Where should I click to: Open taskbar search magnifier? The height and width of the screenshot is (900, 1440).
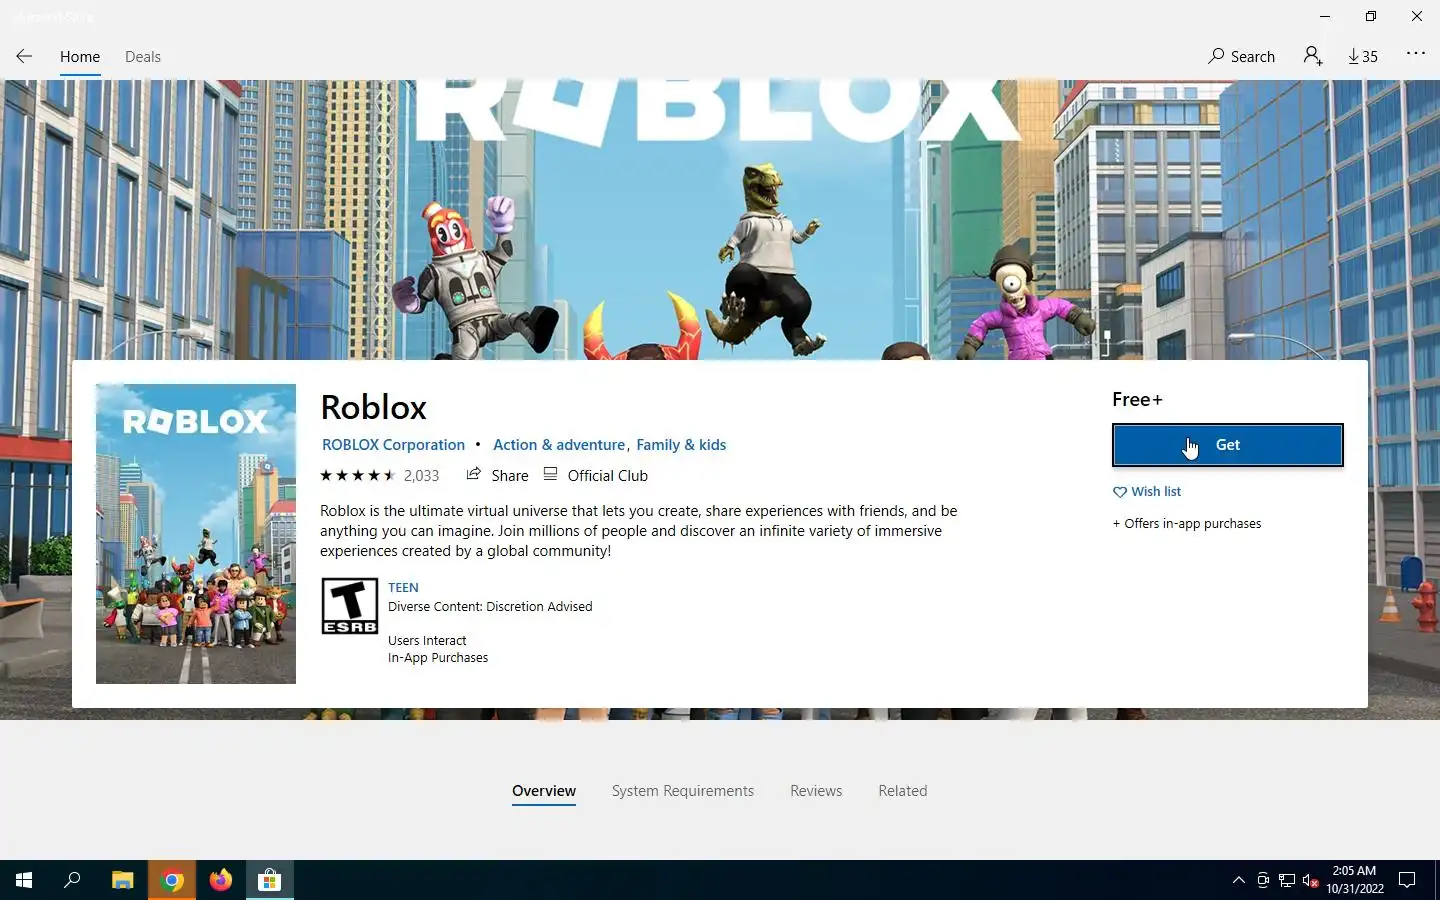[72, 880]
